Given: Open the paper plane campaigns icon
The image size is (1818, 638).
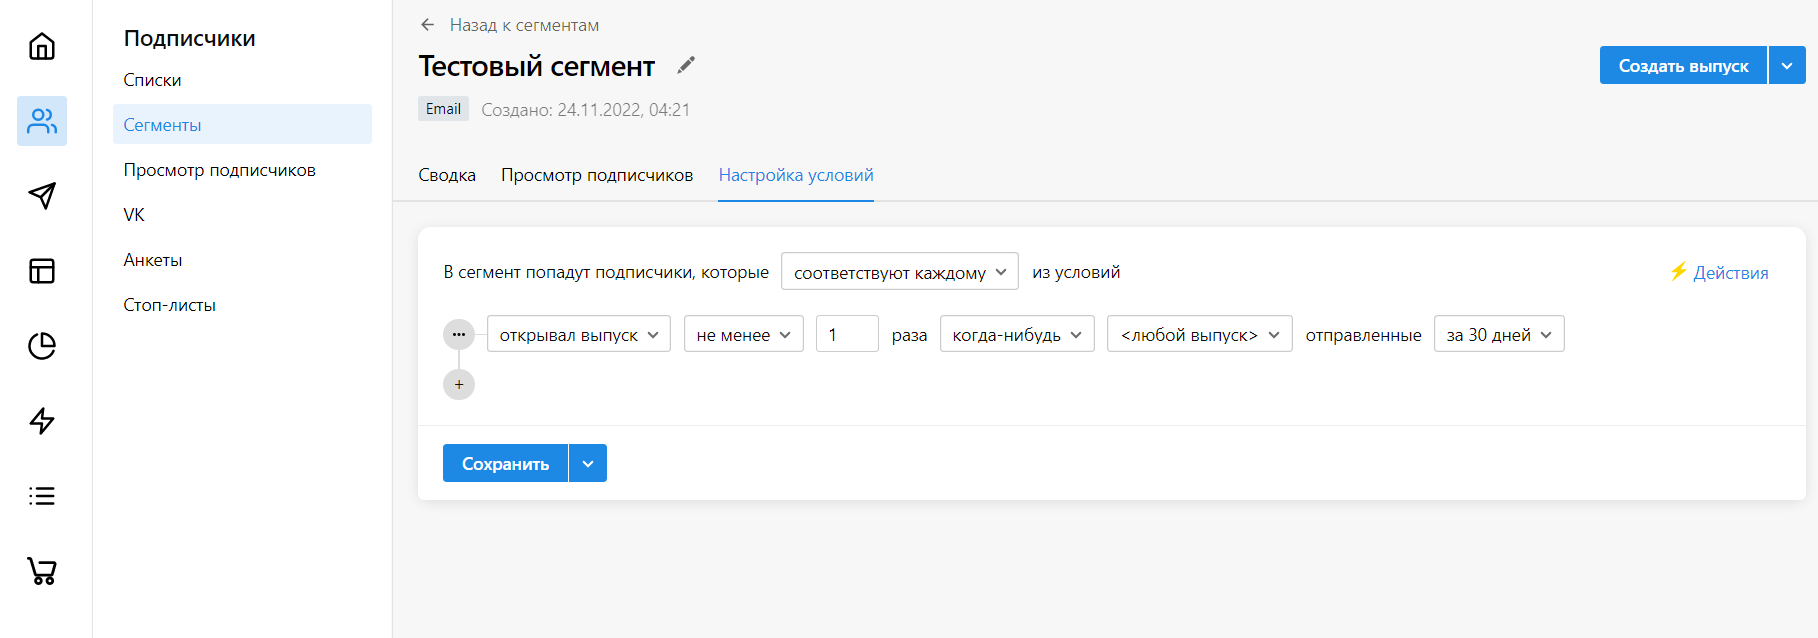Looking at the screenshot, I should pyautogui.click(x=42, y=196).
